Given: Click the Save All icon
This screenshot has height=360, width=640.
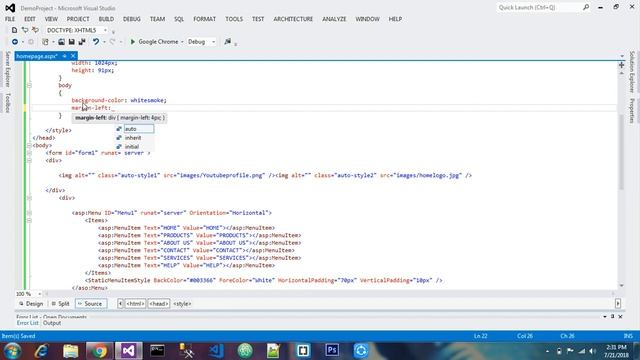Looking at the screenshot, I should click(82, 42).
